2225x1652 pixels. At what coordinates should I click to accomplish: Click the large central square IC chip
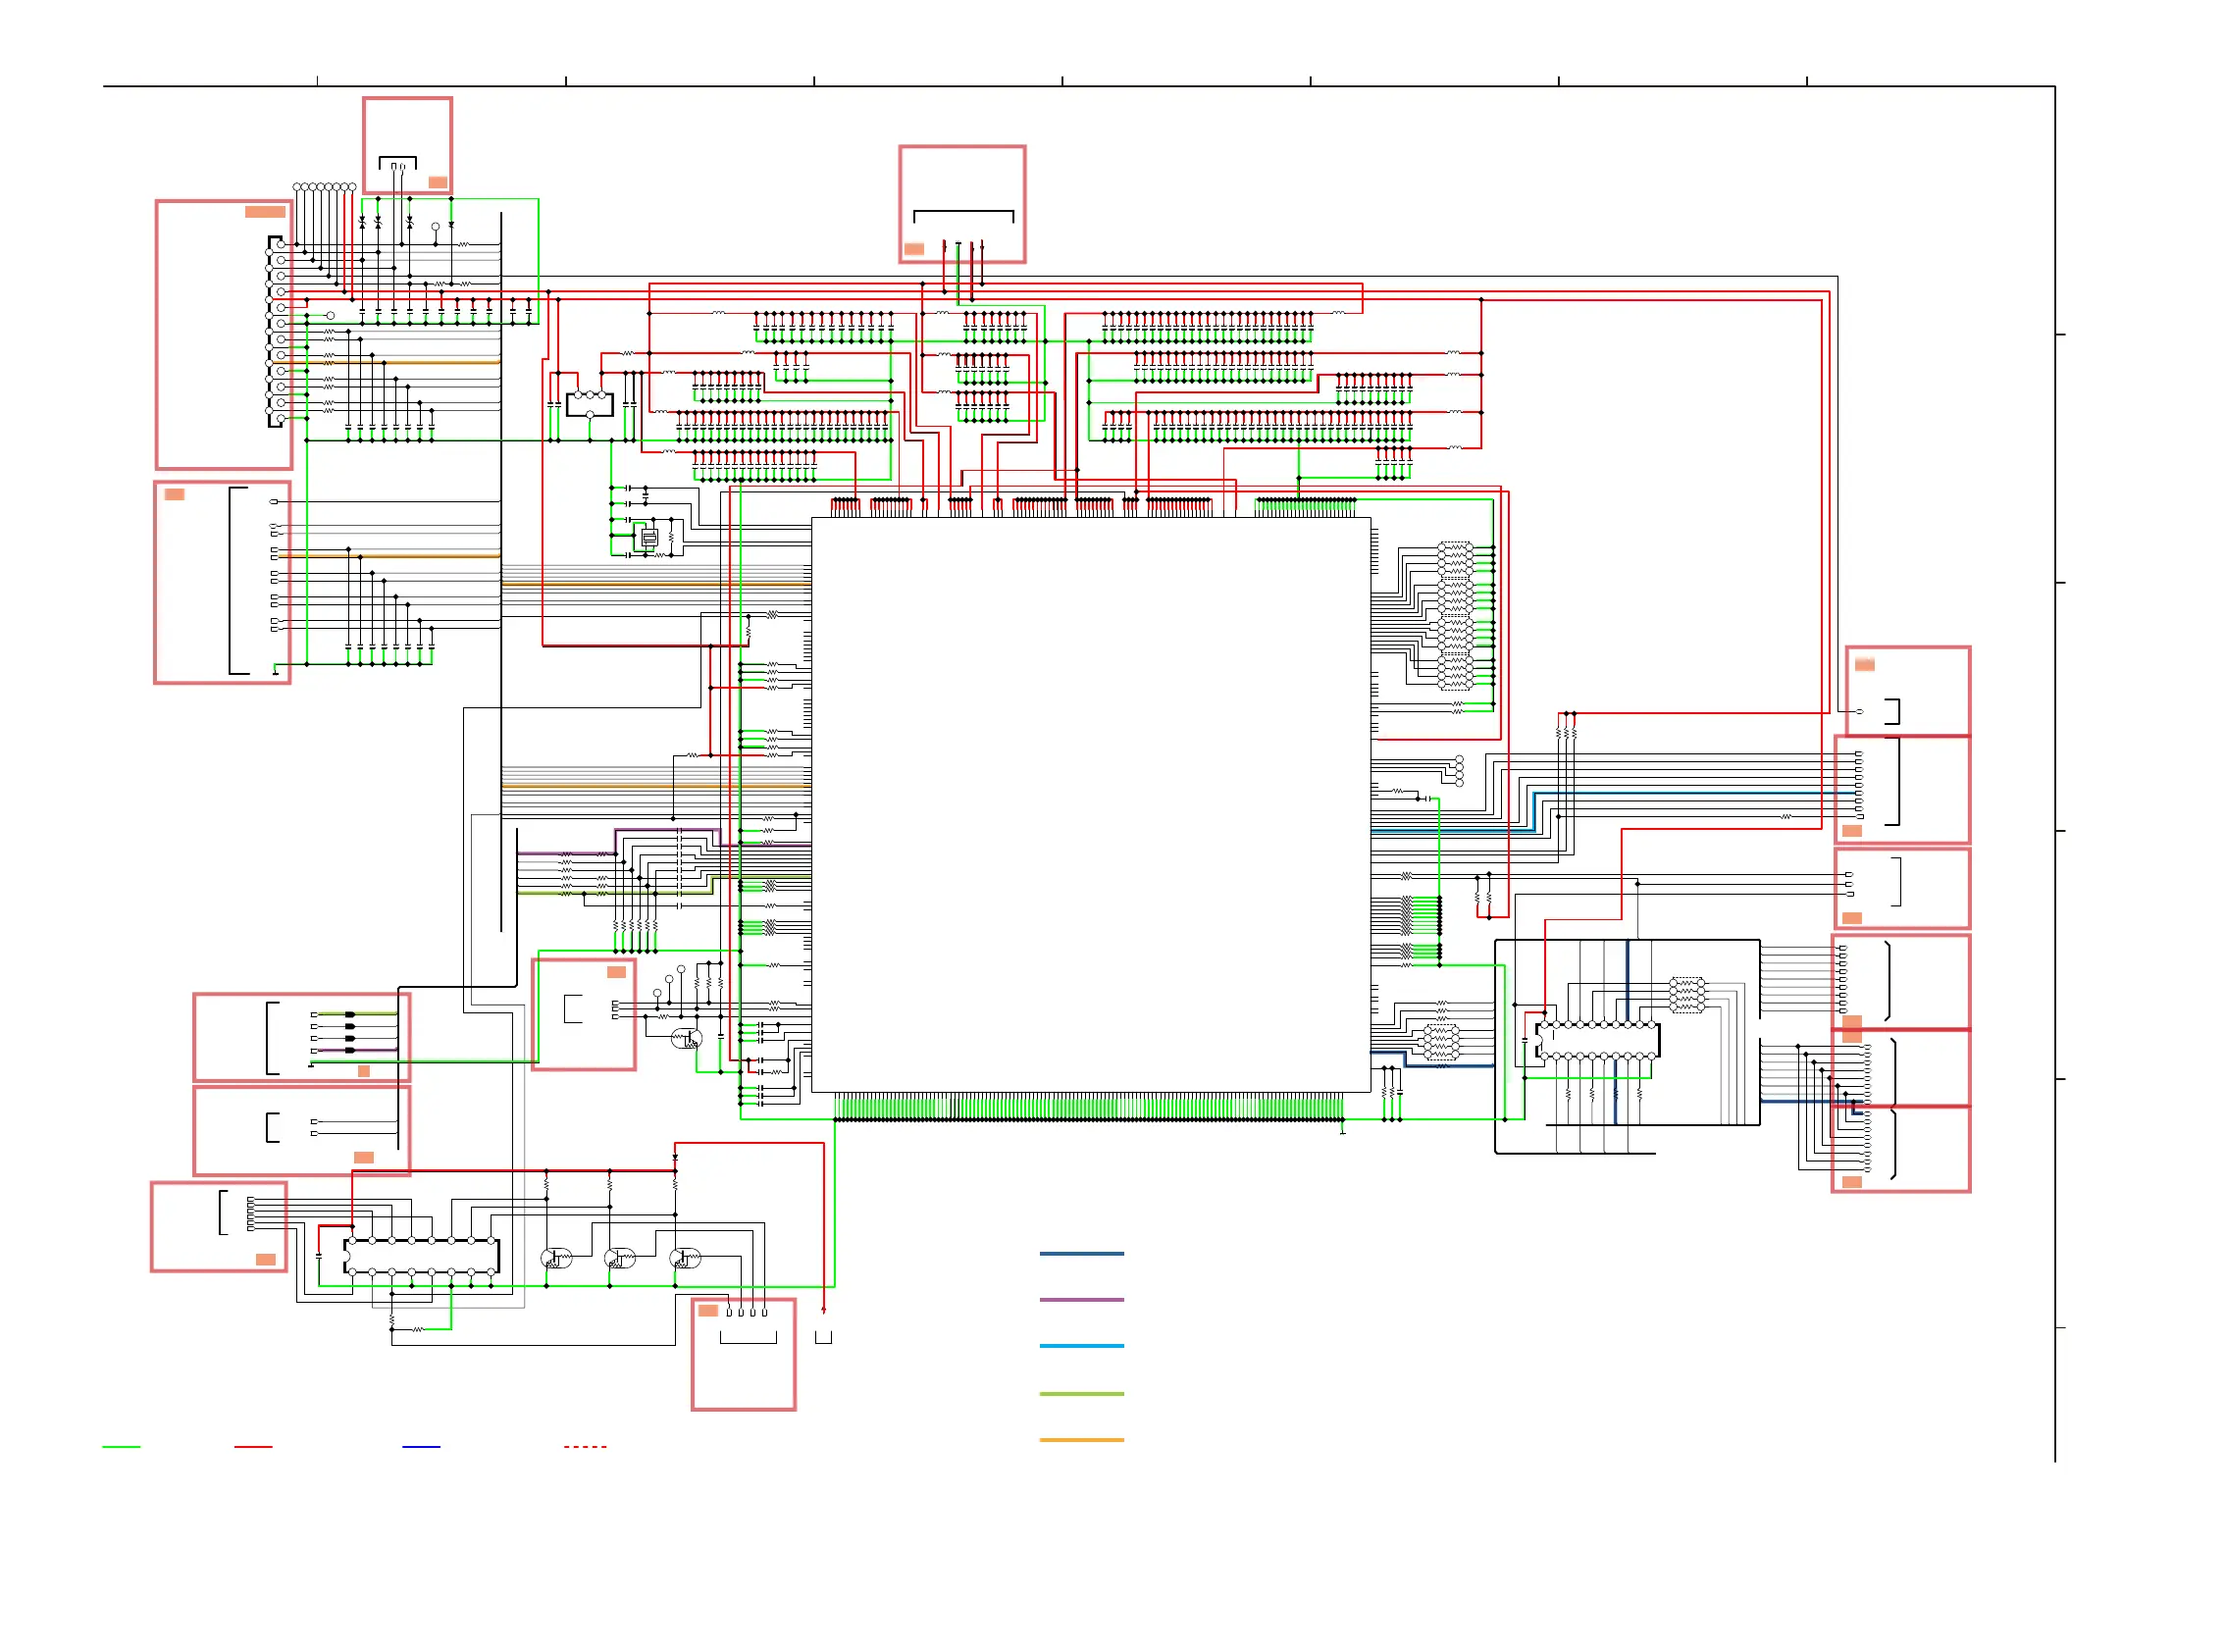click(1090, 805)
